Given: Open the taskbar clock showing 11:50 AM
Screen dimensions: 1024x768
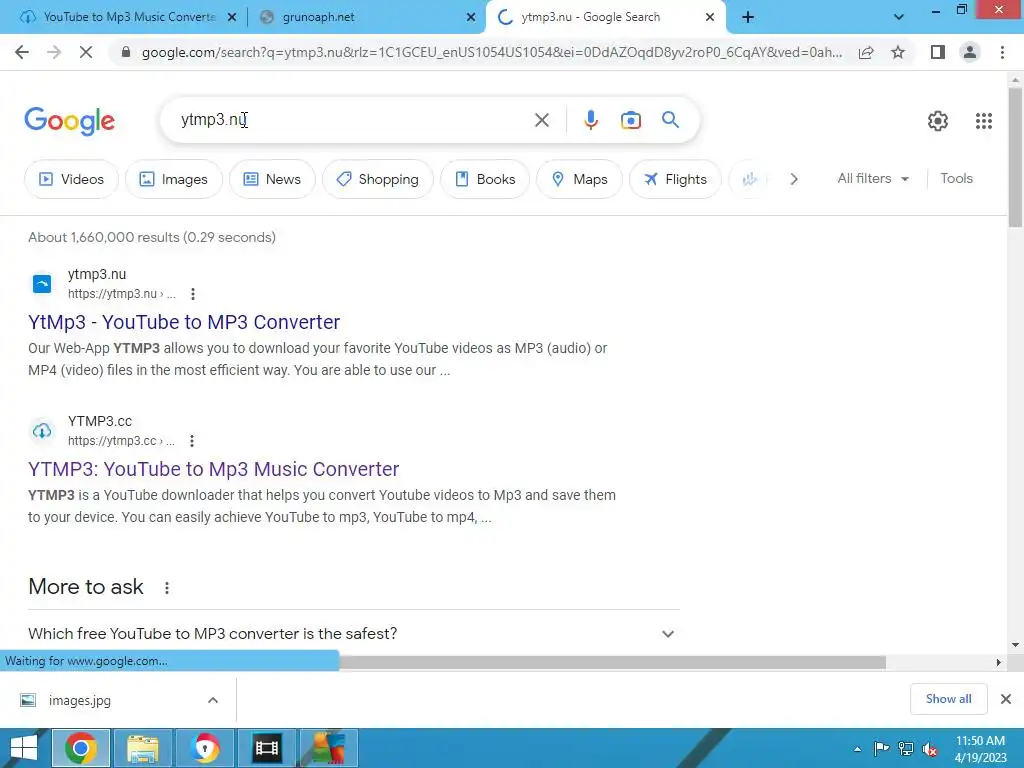Looking at the screenshot, I should (980, 749).
